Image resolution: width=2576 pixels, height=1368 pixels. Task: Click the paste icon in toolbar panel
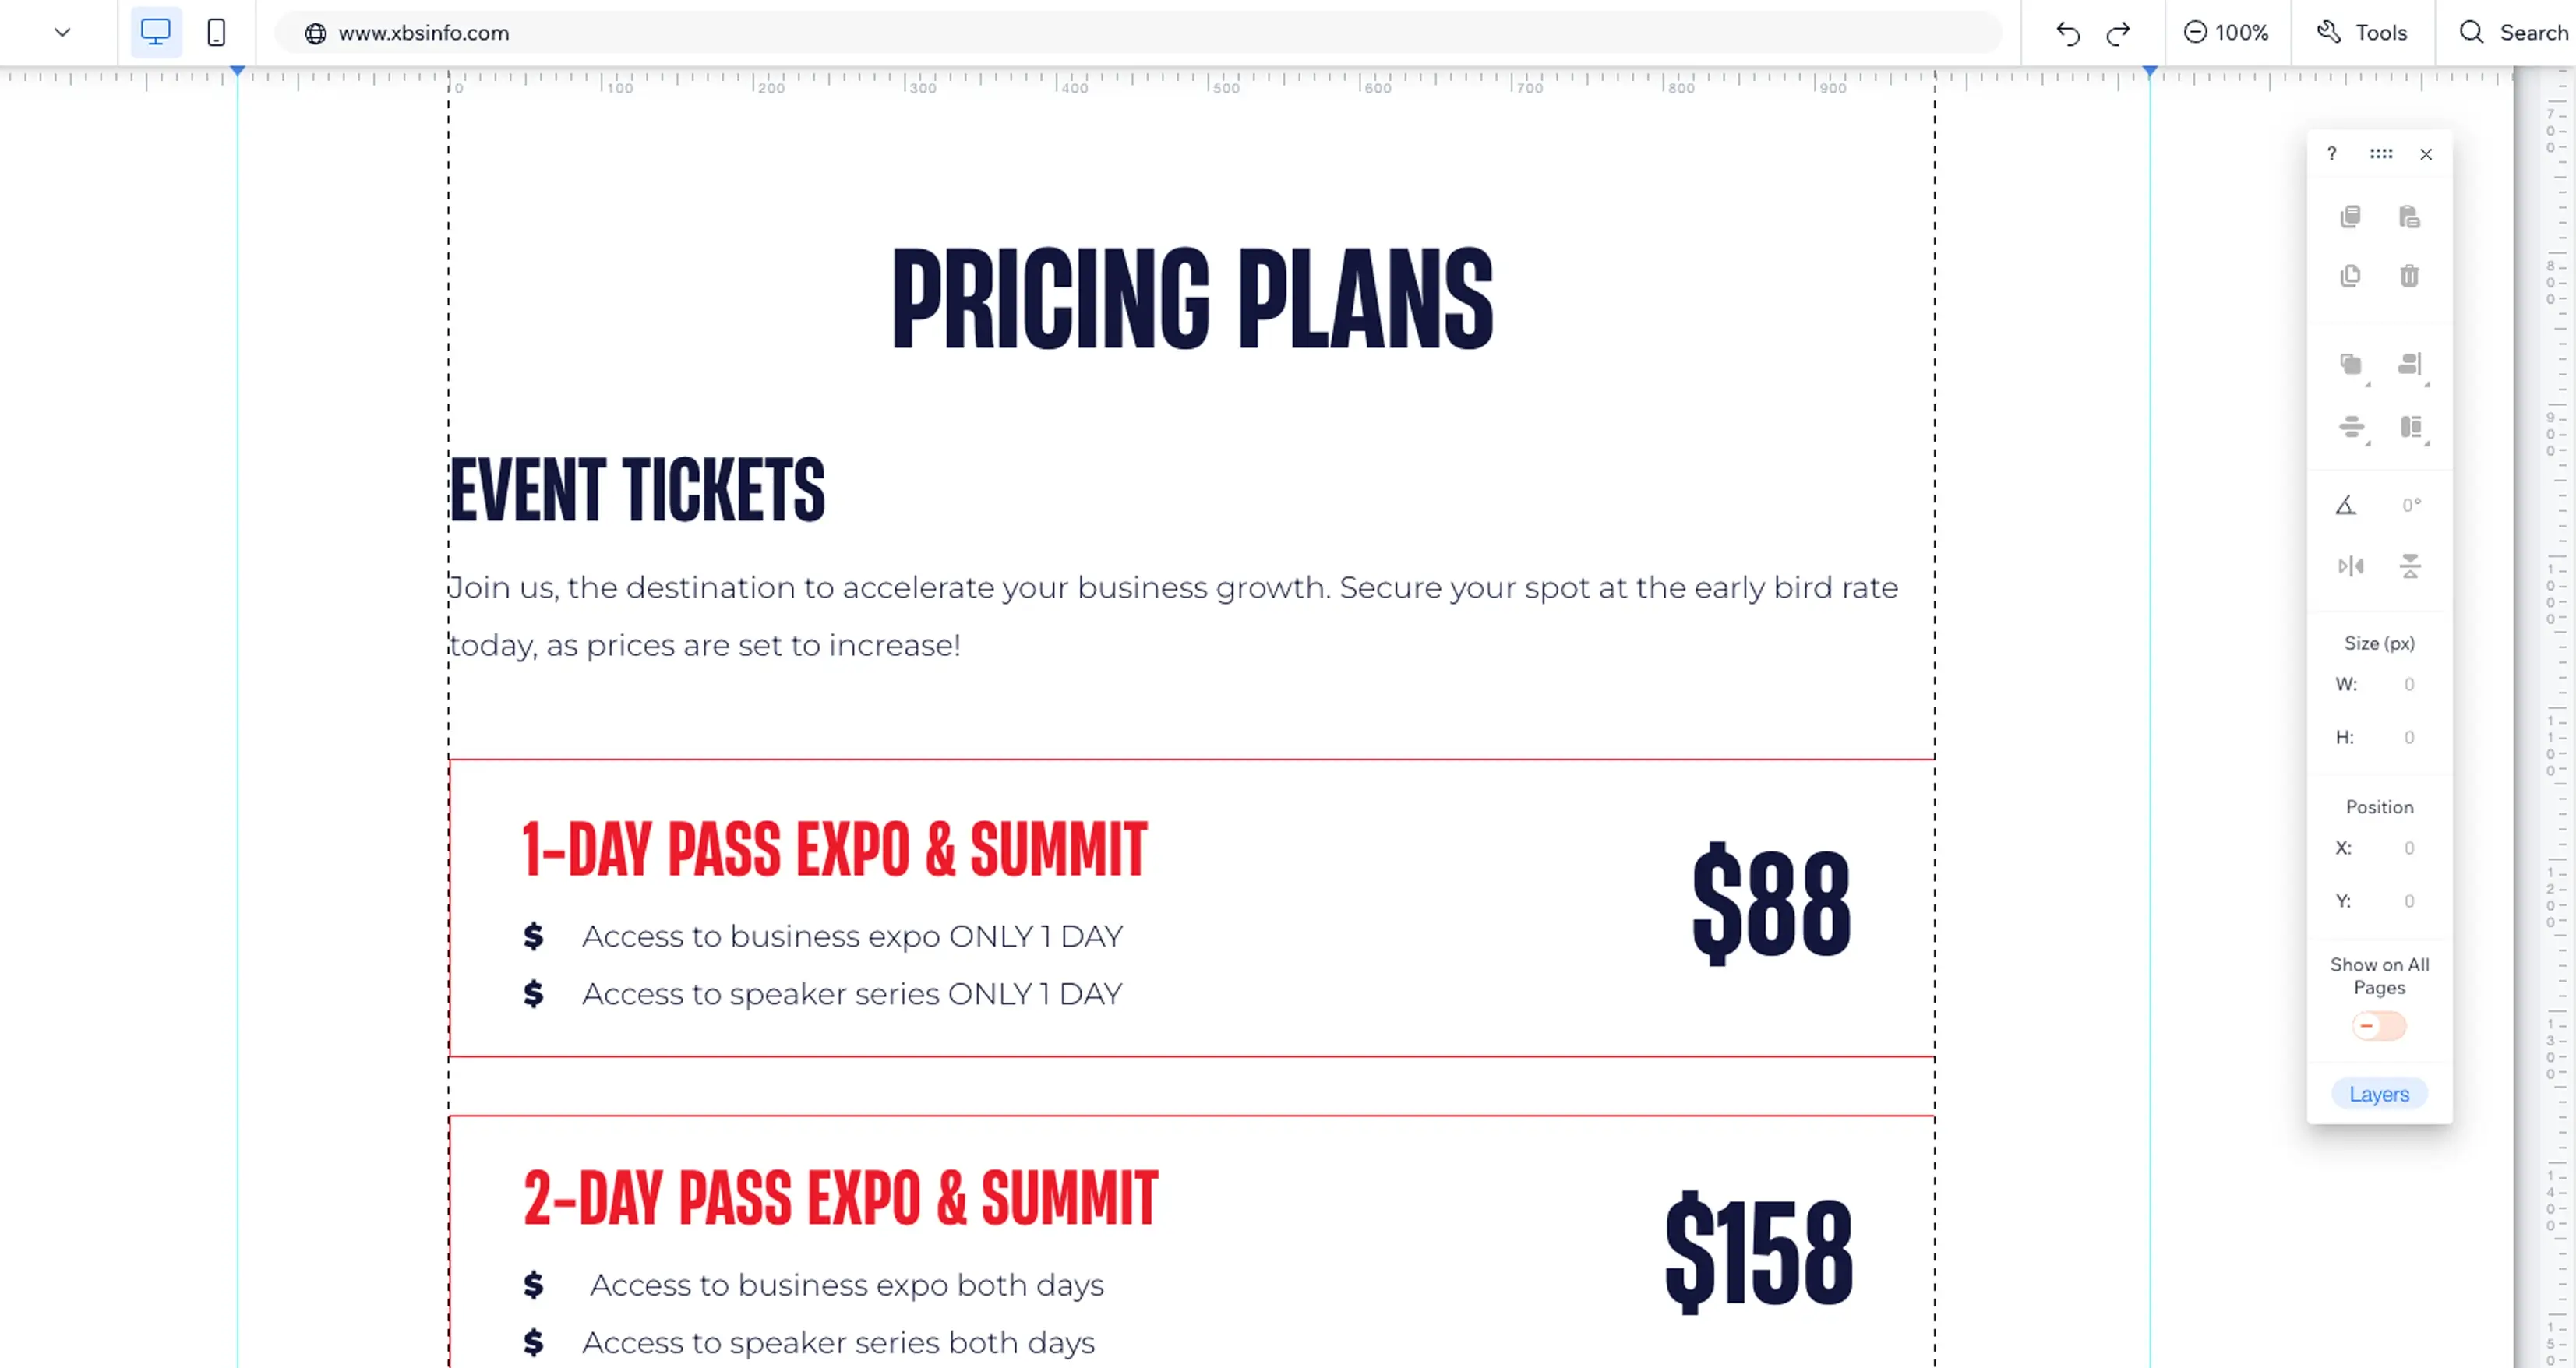2409,216
